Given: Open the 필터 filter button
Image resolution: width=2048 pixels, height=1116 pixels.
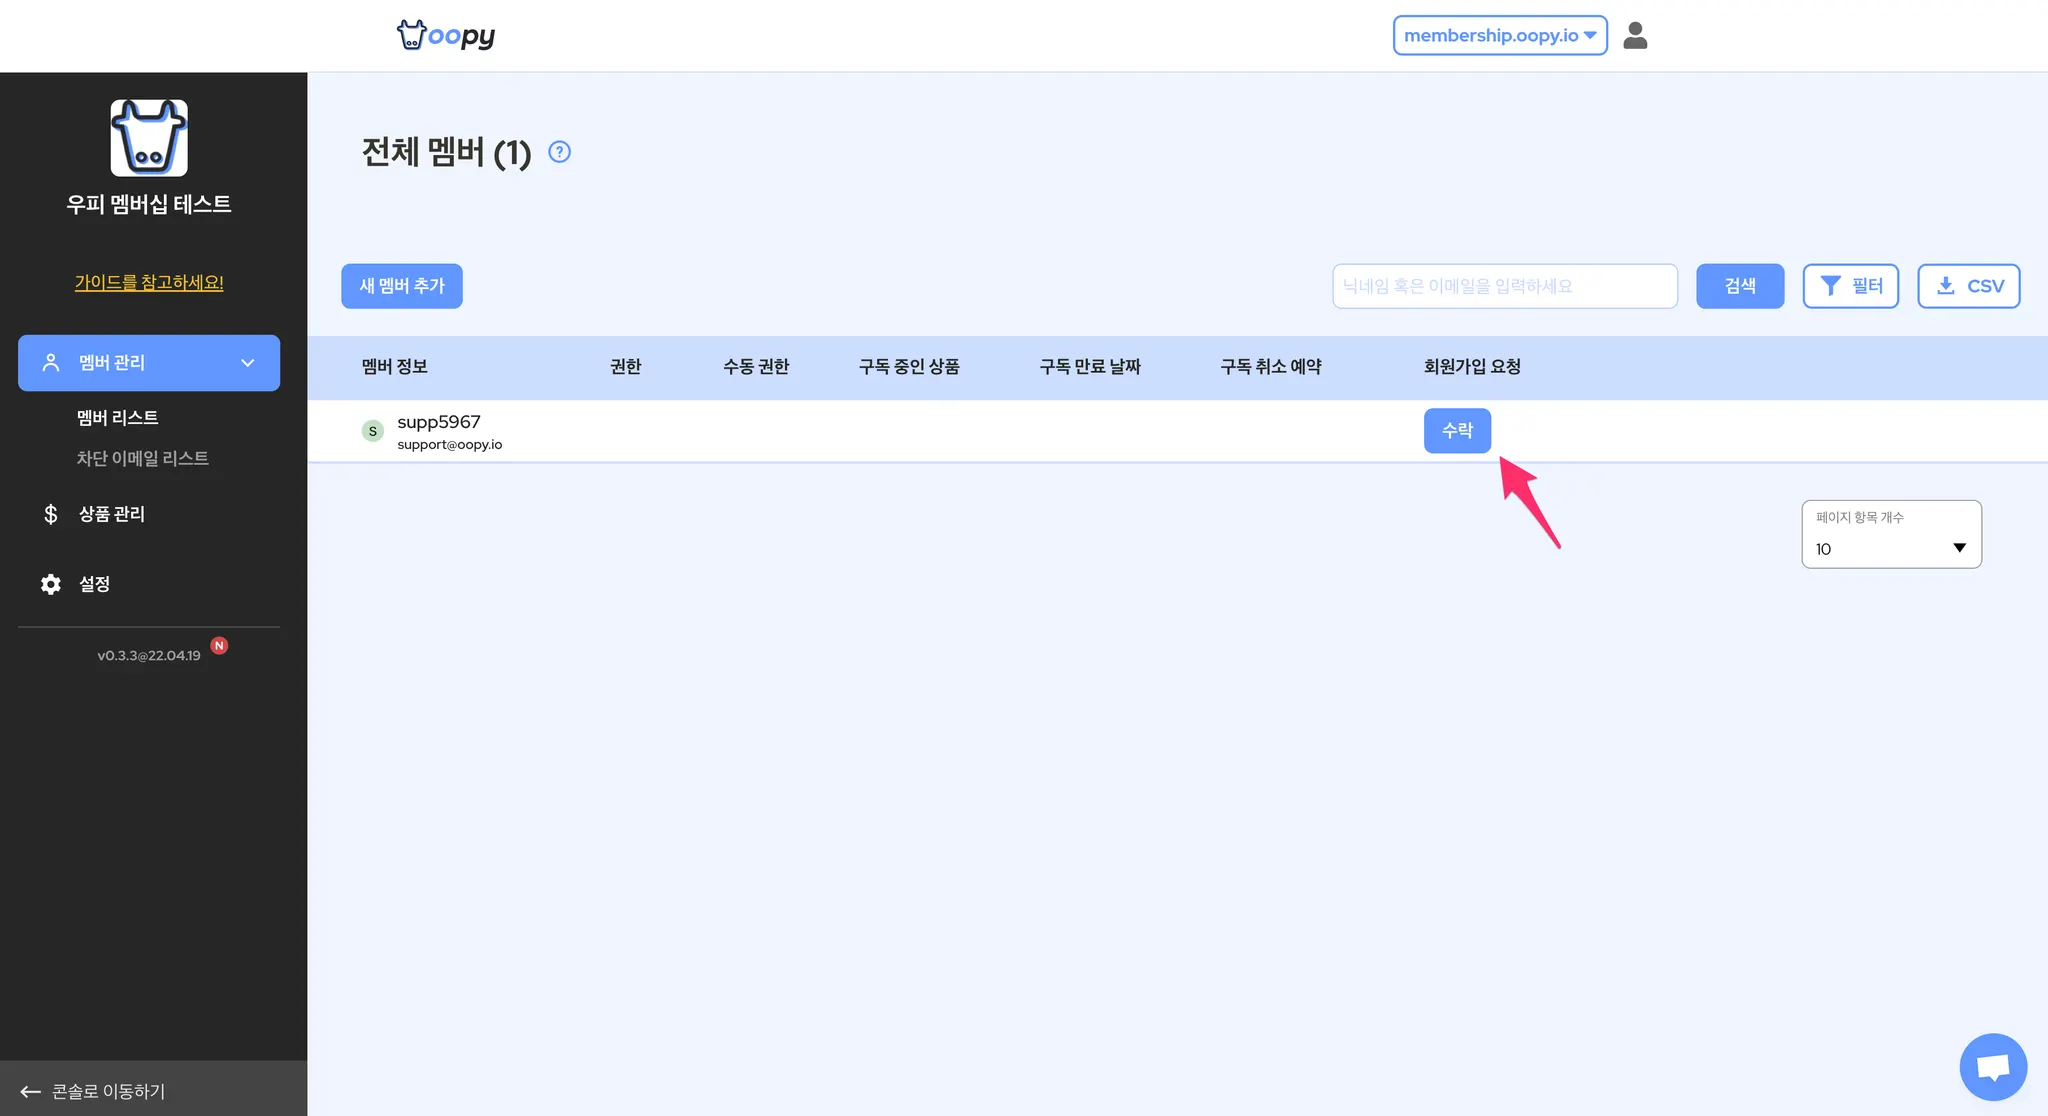Looking at the screenshot, I should point(1850,286).
